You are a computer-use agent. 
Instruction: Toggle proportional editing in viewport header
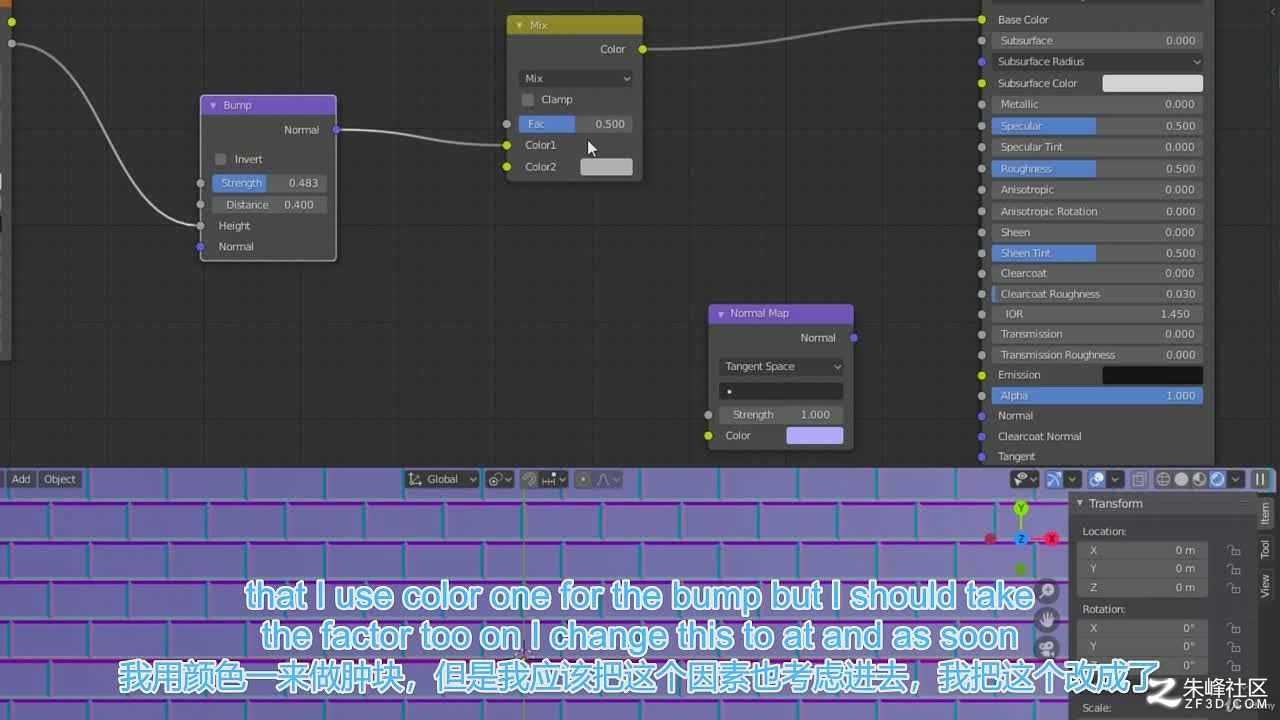point(583,479)
